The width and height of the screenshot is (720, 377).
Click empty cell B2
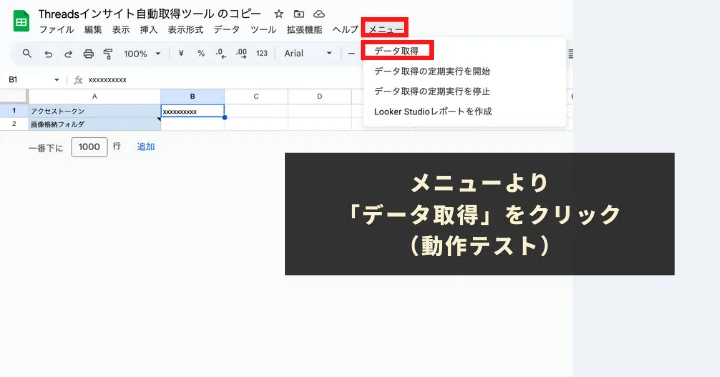pyautogui.click(x=192, y=124)
